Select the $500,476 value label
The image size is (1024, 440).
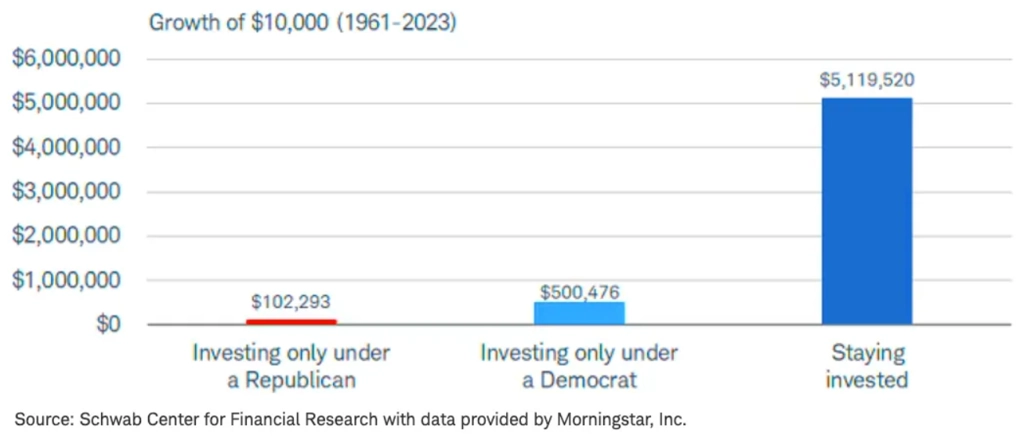coord(579,290)
